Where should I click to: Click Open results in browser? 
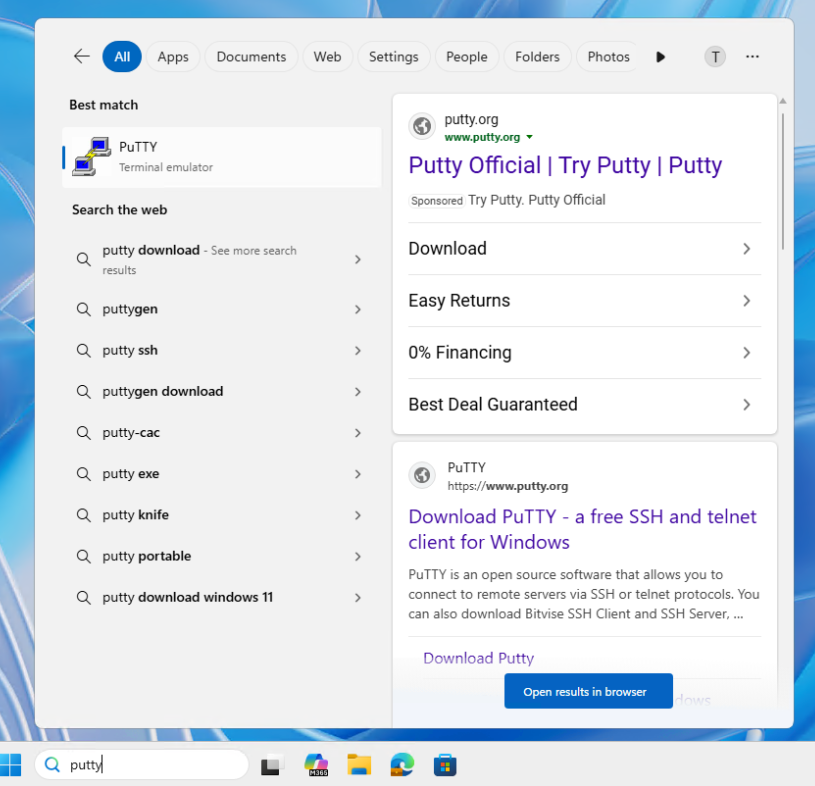point(588,690)
